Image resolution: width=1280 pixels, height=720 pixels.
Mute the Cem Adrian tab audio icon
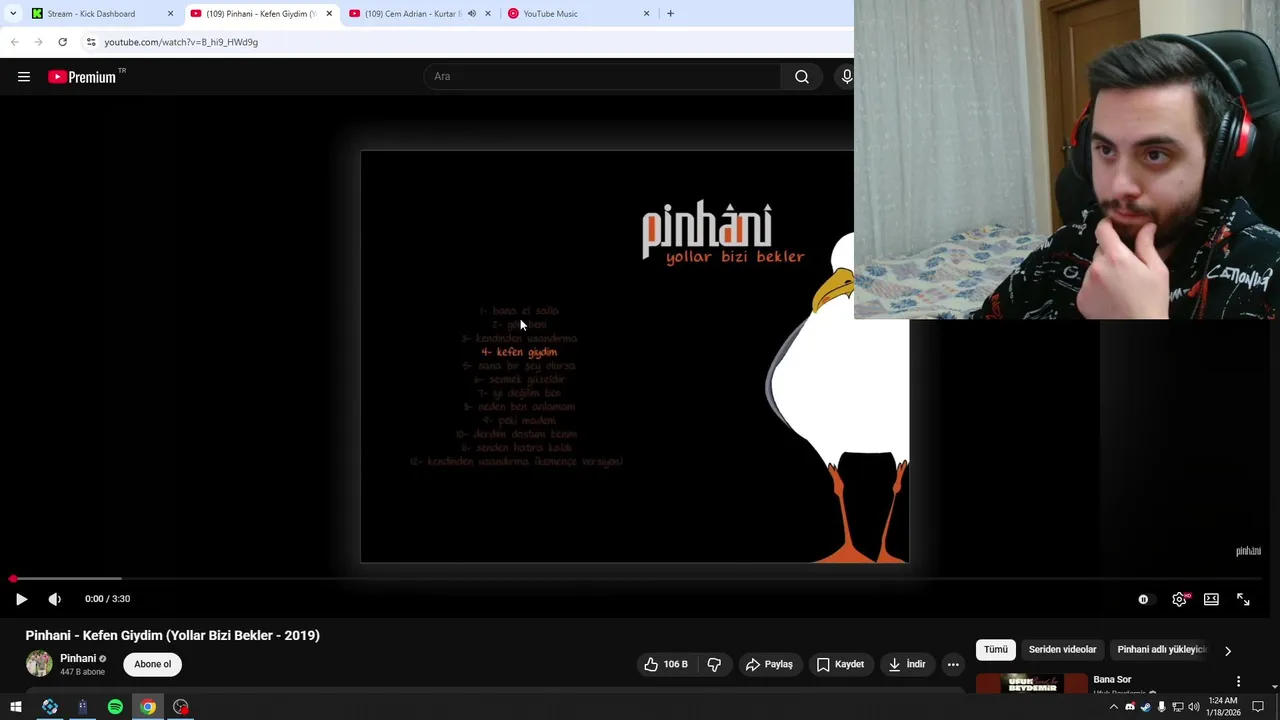tap(471, 14)
